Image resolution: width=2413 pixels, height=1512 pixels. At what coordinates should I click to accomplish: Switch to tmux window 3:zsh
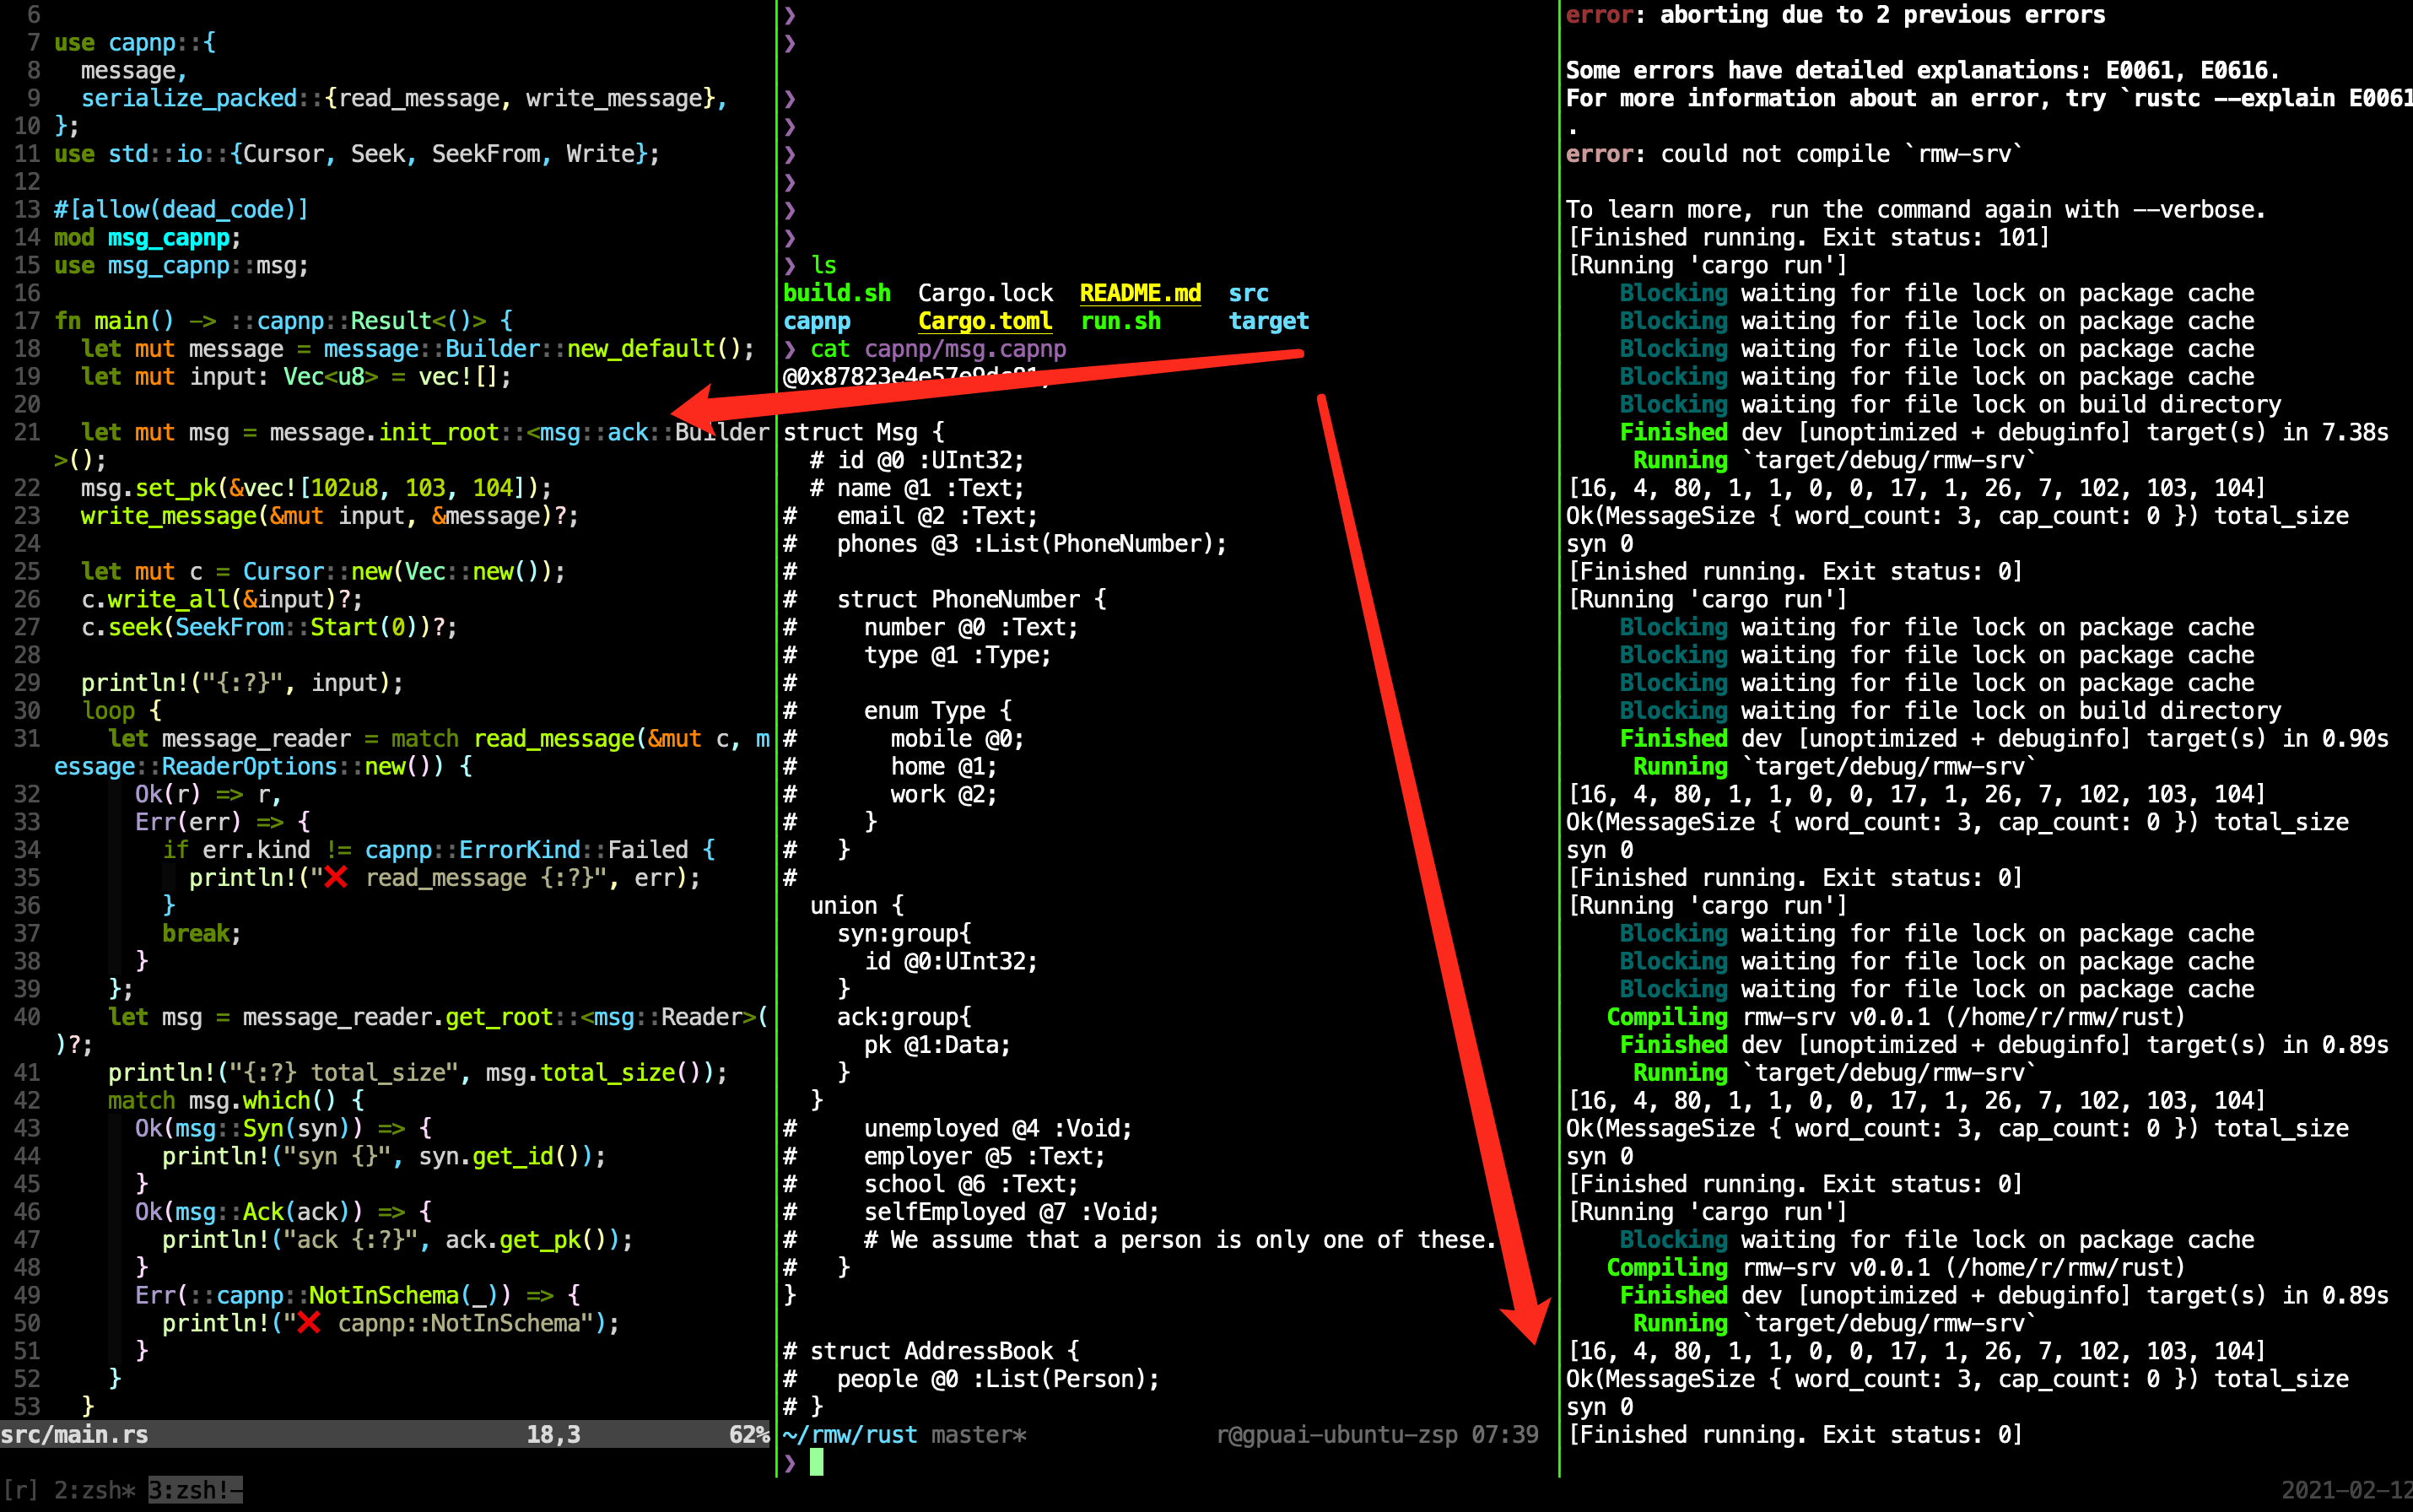coord(180,1489)
